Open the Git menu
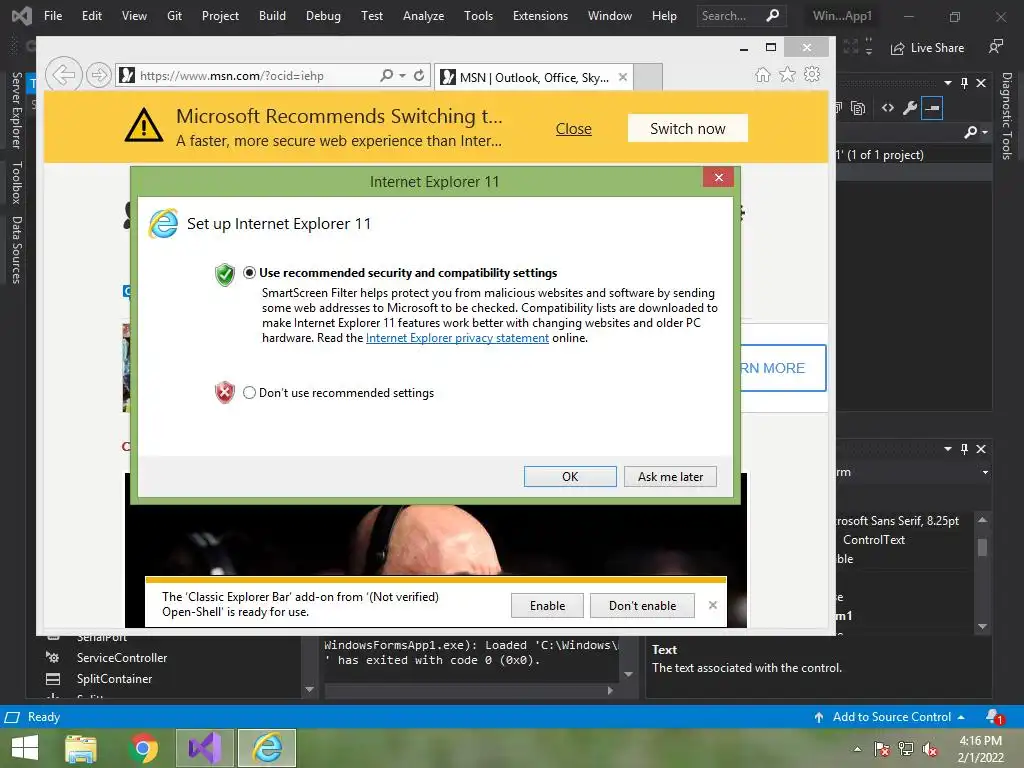The height and width of the screenshot is (768, 1024). 174,16
